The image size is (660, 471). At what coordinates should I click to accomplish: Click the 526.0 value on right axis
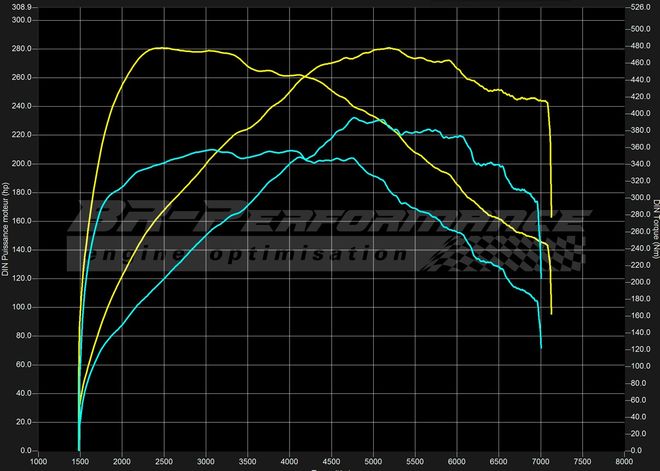point(640,6)
